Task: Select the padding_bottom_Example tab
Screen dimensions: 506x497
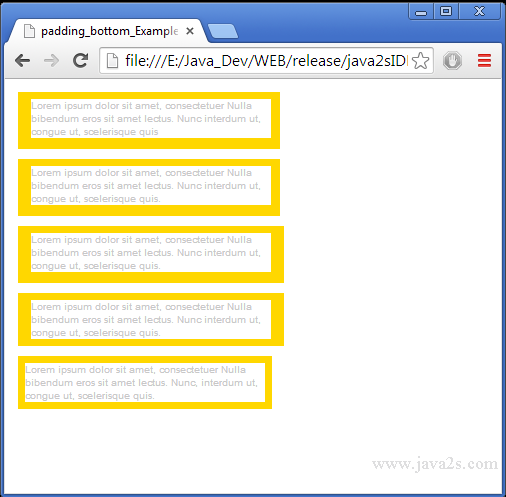Action: point(107,31)
